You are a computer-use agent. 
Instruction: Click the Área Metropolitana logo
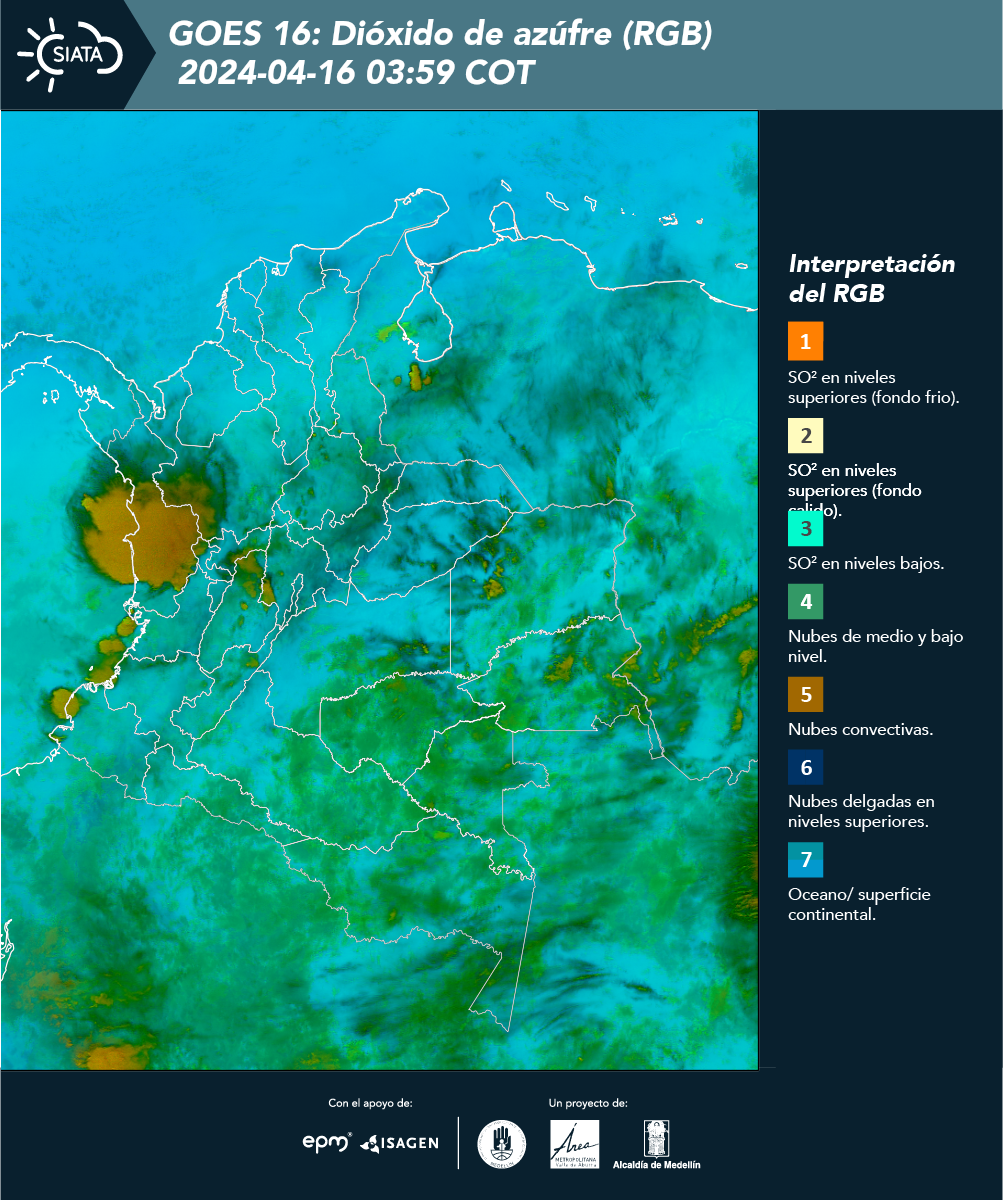[x=575, y=1144]
